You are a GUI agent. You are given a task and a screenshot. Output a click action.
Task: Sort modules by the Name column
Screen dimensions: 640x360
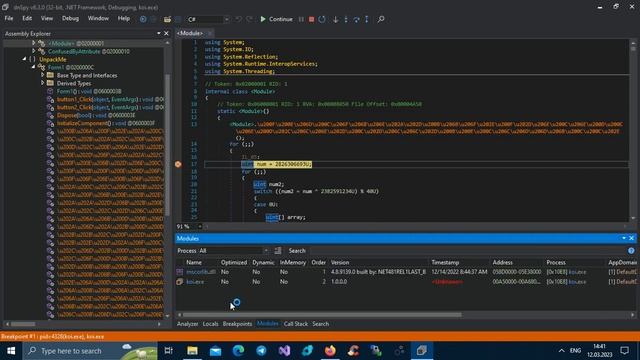pos(194,262)
